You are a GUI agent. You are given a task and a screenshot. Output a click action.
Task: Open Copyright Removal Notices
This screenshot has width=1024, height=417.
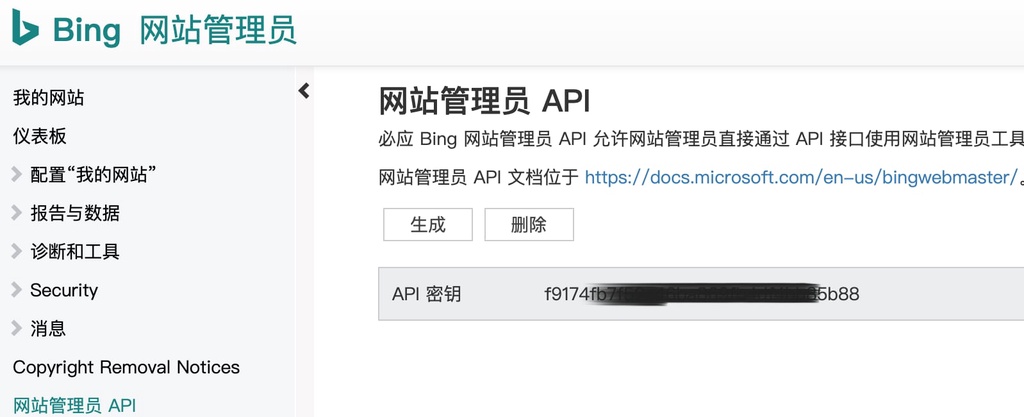pyautogui.click(x=126, y=367)
